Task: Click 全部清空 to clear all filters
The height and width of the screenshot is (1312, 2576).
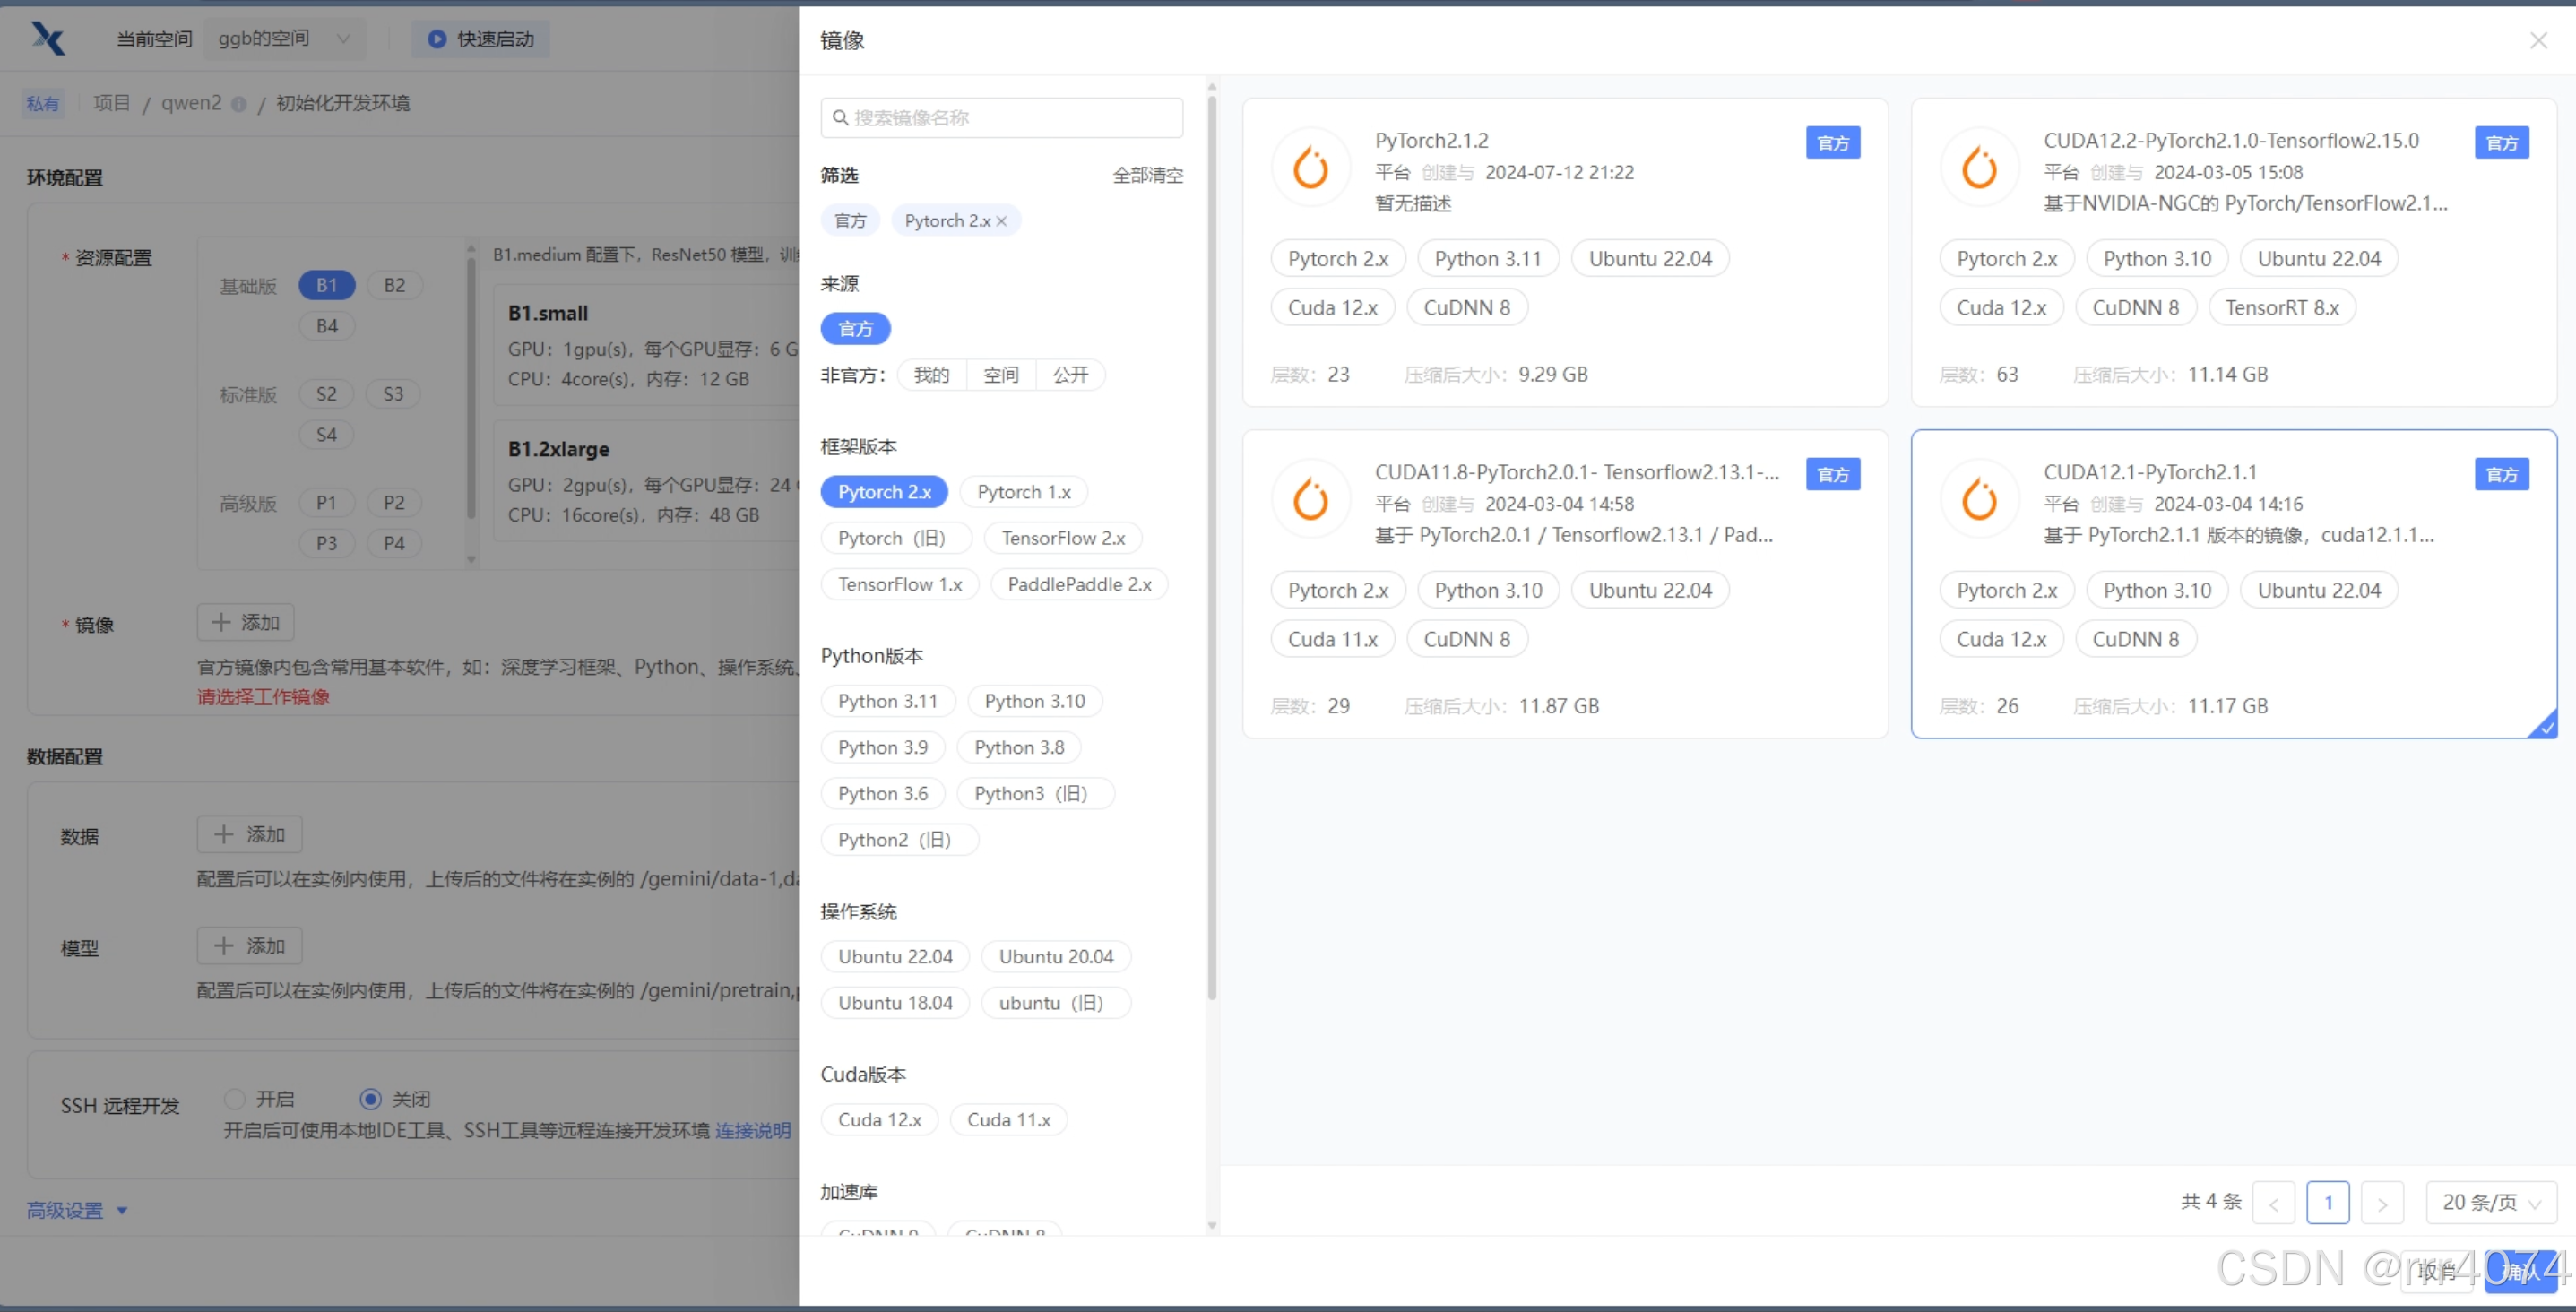Action: tap(1147, 175)
